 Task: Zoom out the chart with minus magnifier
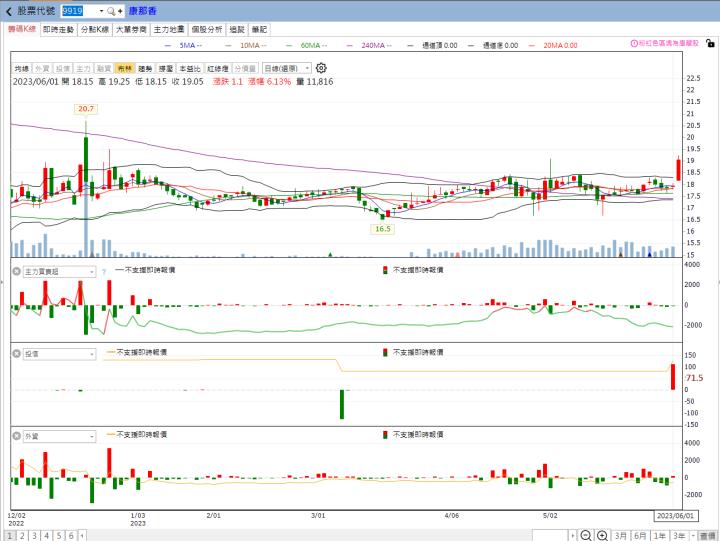585,535
